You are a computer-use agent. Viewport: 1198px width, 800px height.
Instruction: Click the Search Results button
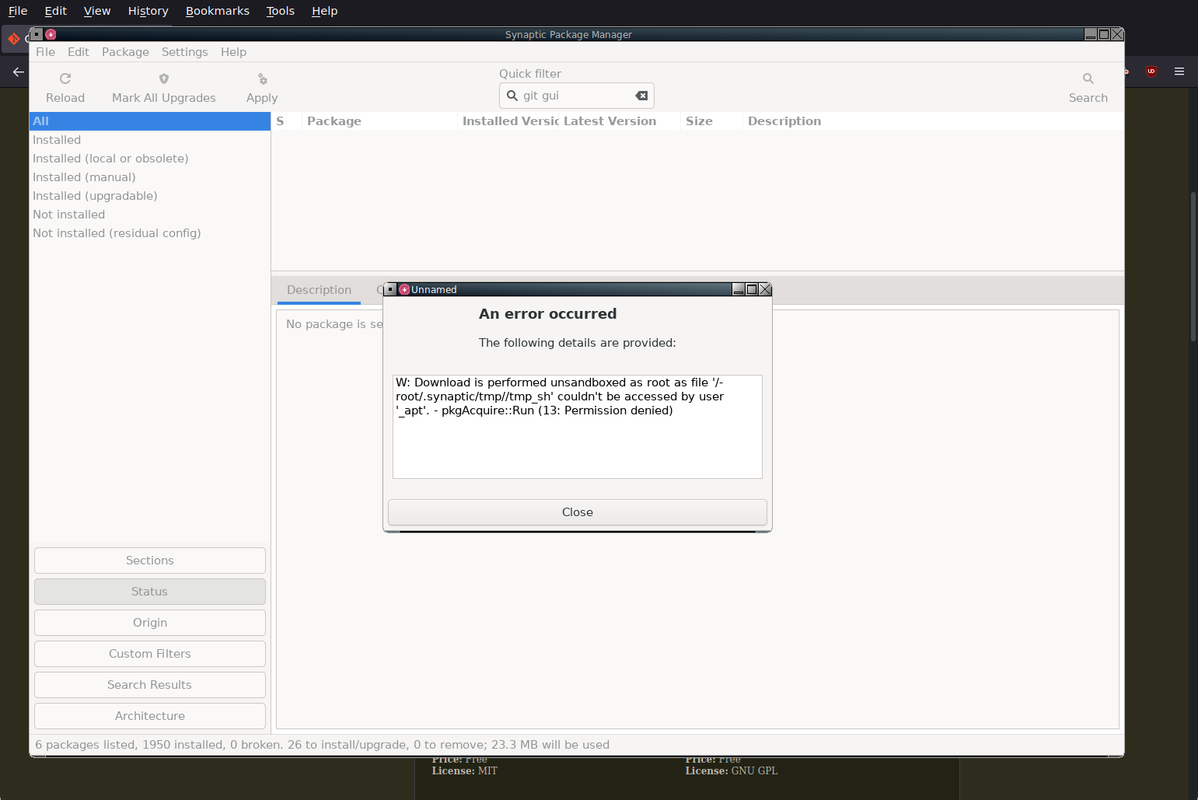tap(150, 685)
